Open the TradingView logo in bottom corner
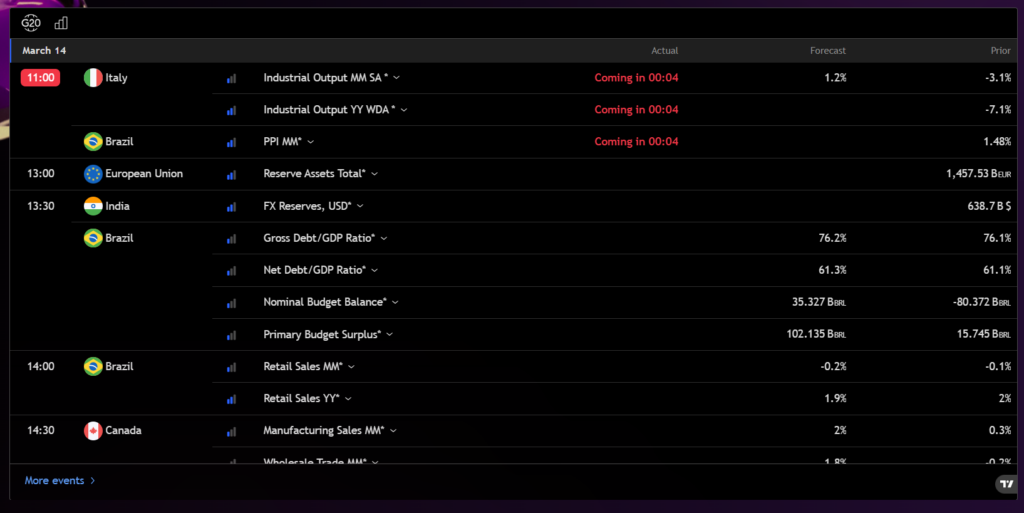The image size is (1024, 513). [1005, 484]
